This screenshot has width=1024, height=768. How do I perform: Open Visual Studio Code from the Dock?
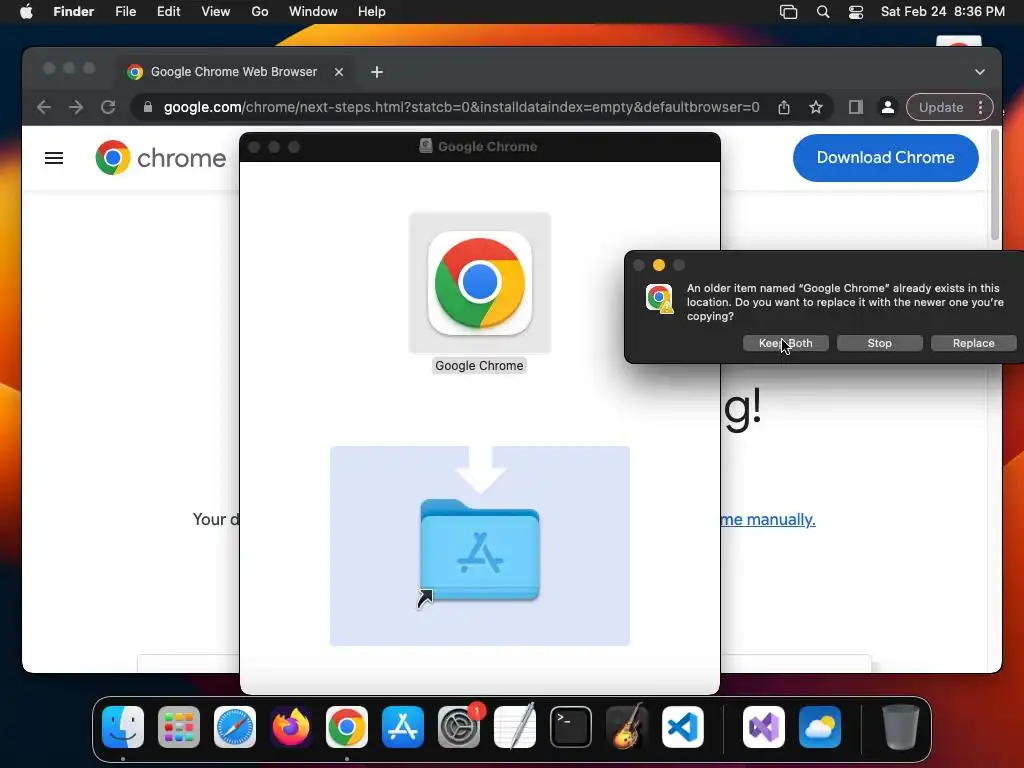(682, 727)
